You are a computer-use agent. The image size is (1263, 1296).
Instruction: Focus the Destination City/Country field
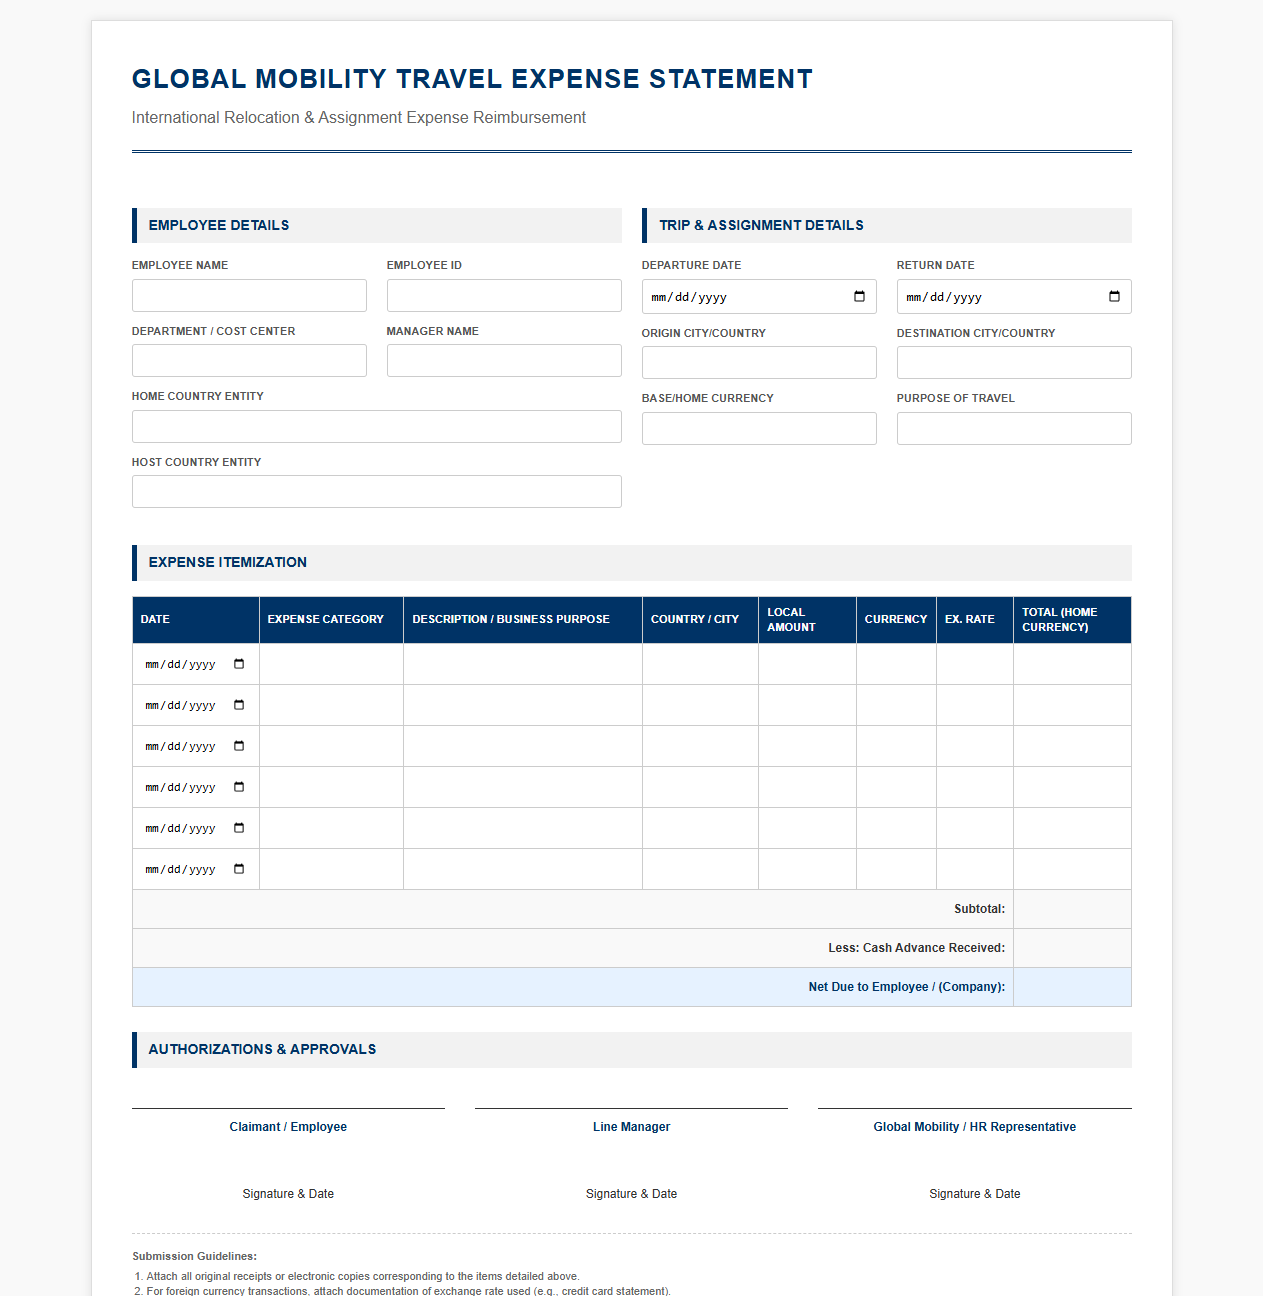1014,362
